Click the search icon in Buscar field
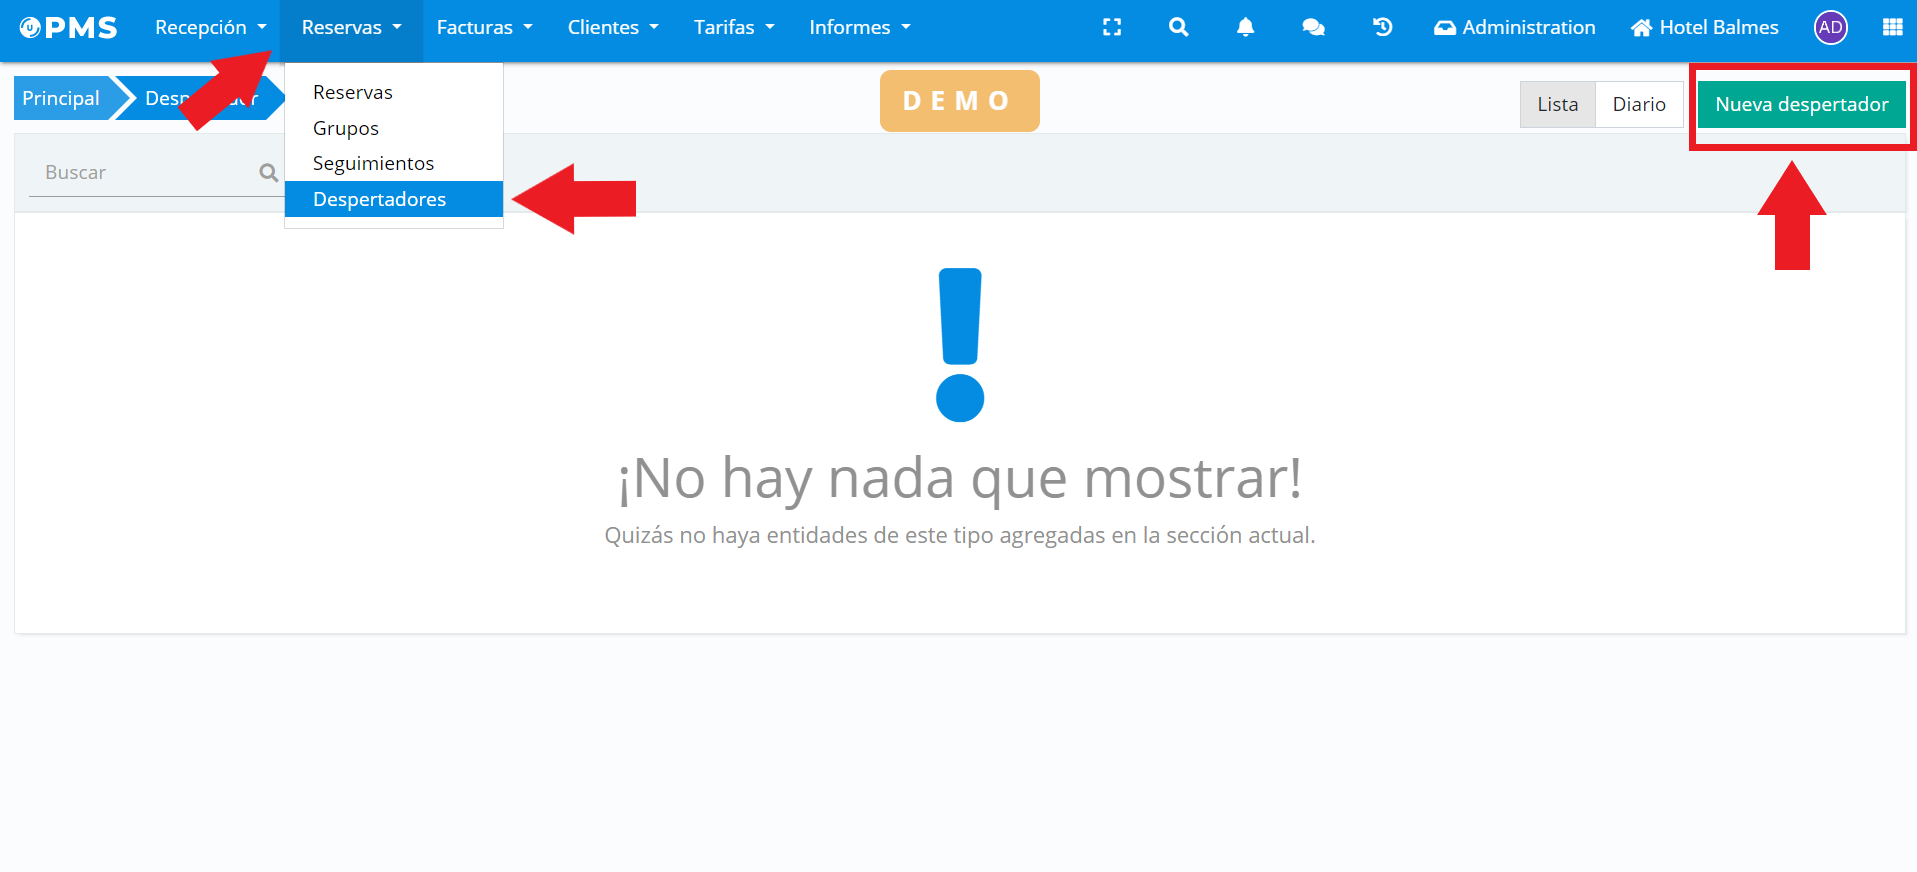The height and width of the screenshot is (872, 1917). 268,172
